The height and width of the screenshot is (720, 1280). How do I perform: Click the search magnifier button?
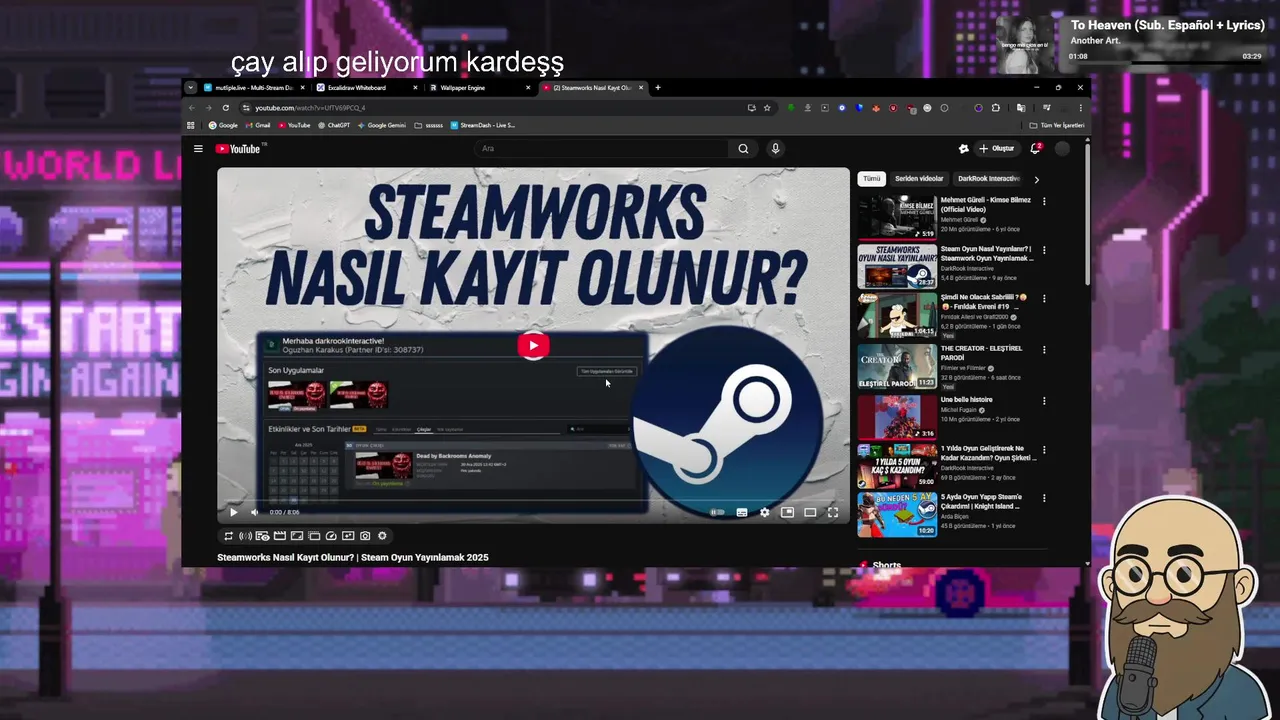pos(743,149)
